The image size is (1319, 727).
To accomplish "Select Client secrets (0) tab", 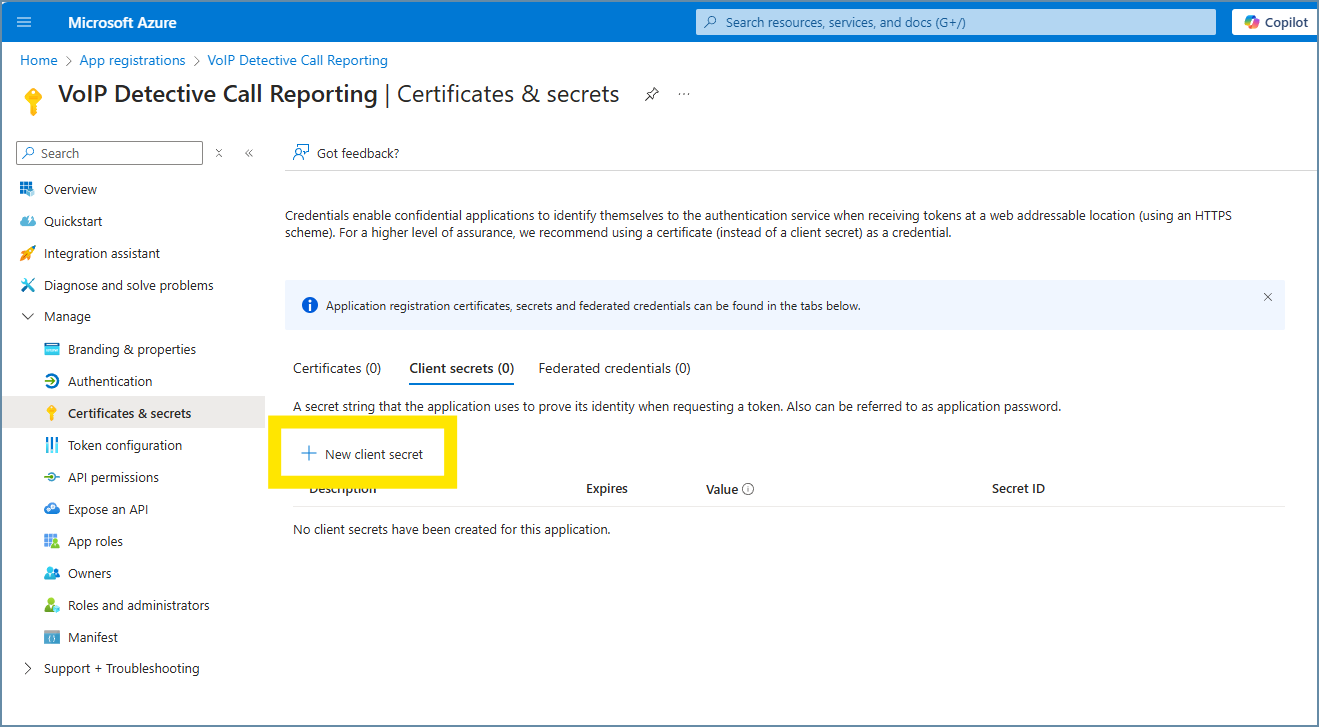I will coord(462,368).
